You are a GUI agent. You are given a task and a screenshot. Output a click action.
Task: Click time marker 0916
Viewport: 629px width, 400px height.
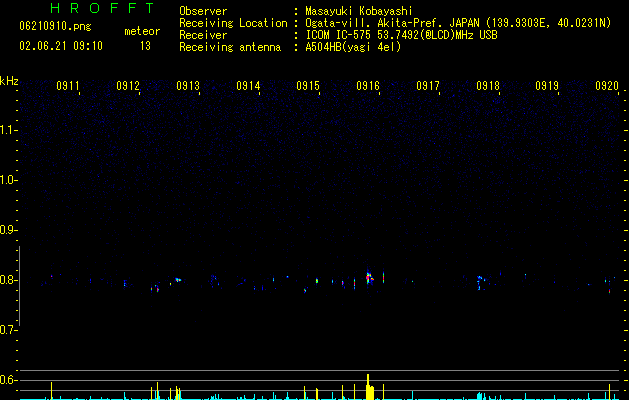tap(368, 86)
